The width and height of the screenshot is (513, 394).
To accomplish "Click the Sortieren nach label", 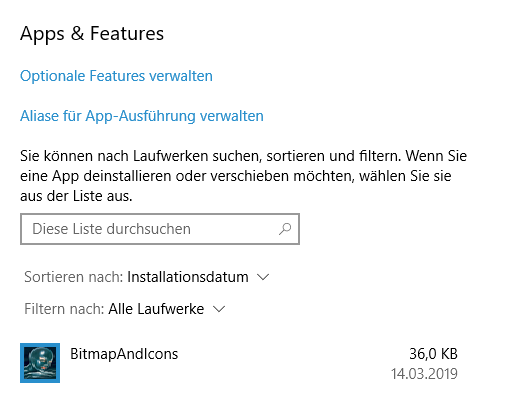I will (x=74, y=277).
